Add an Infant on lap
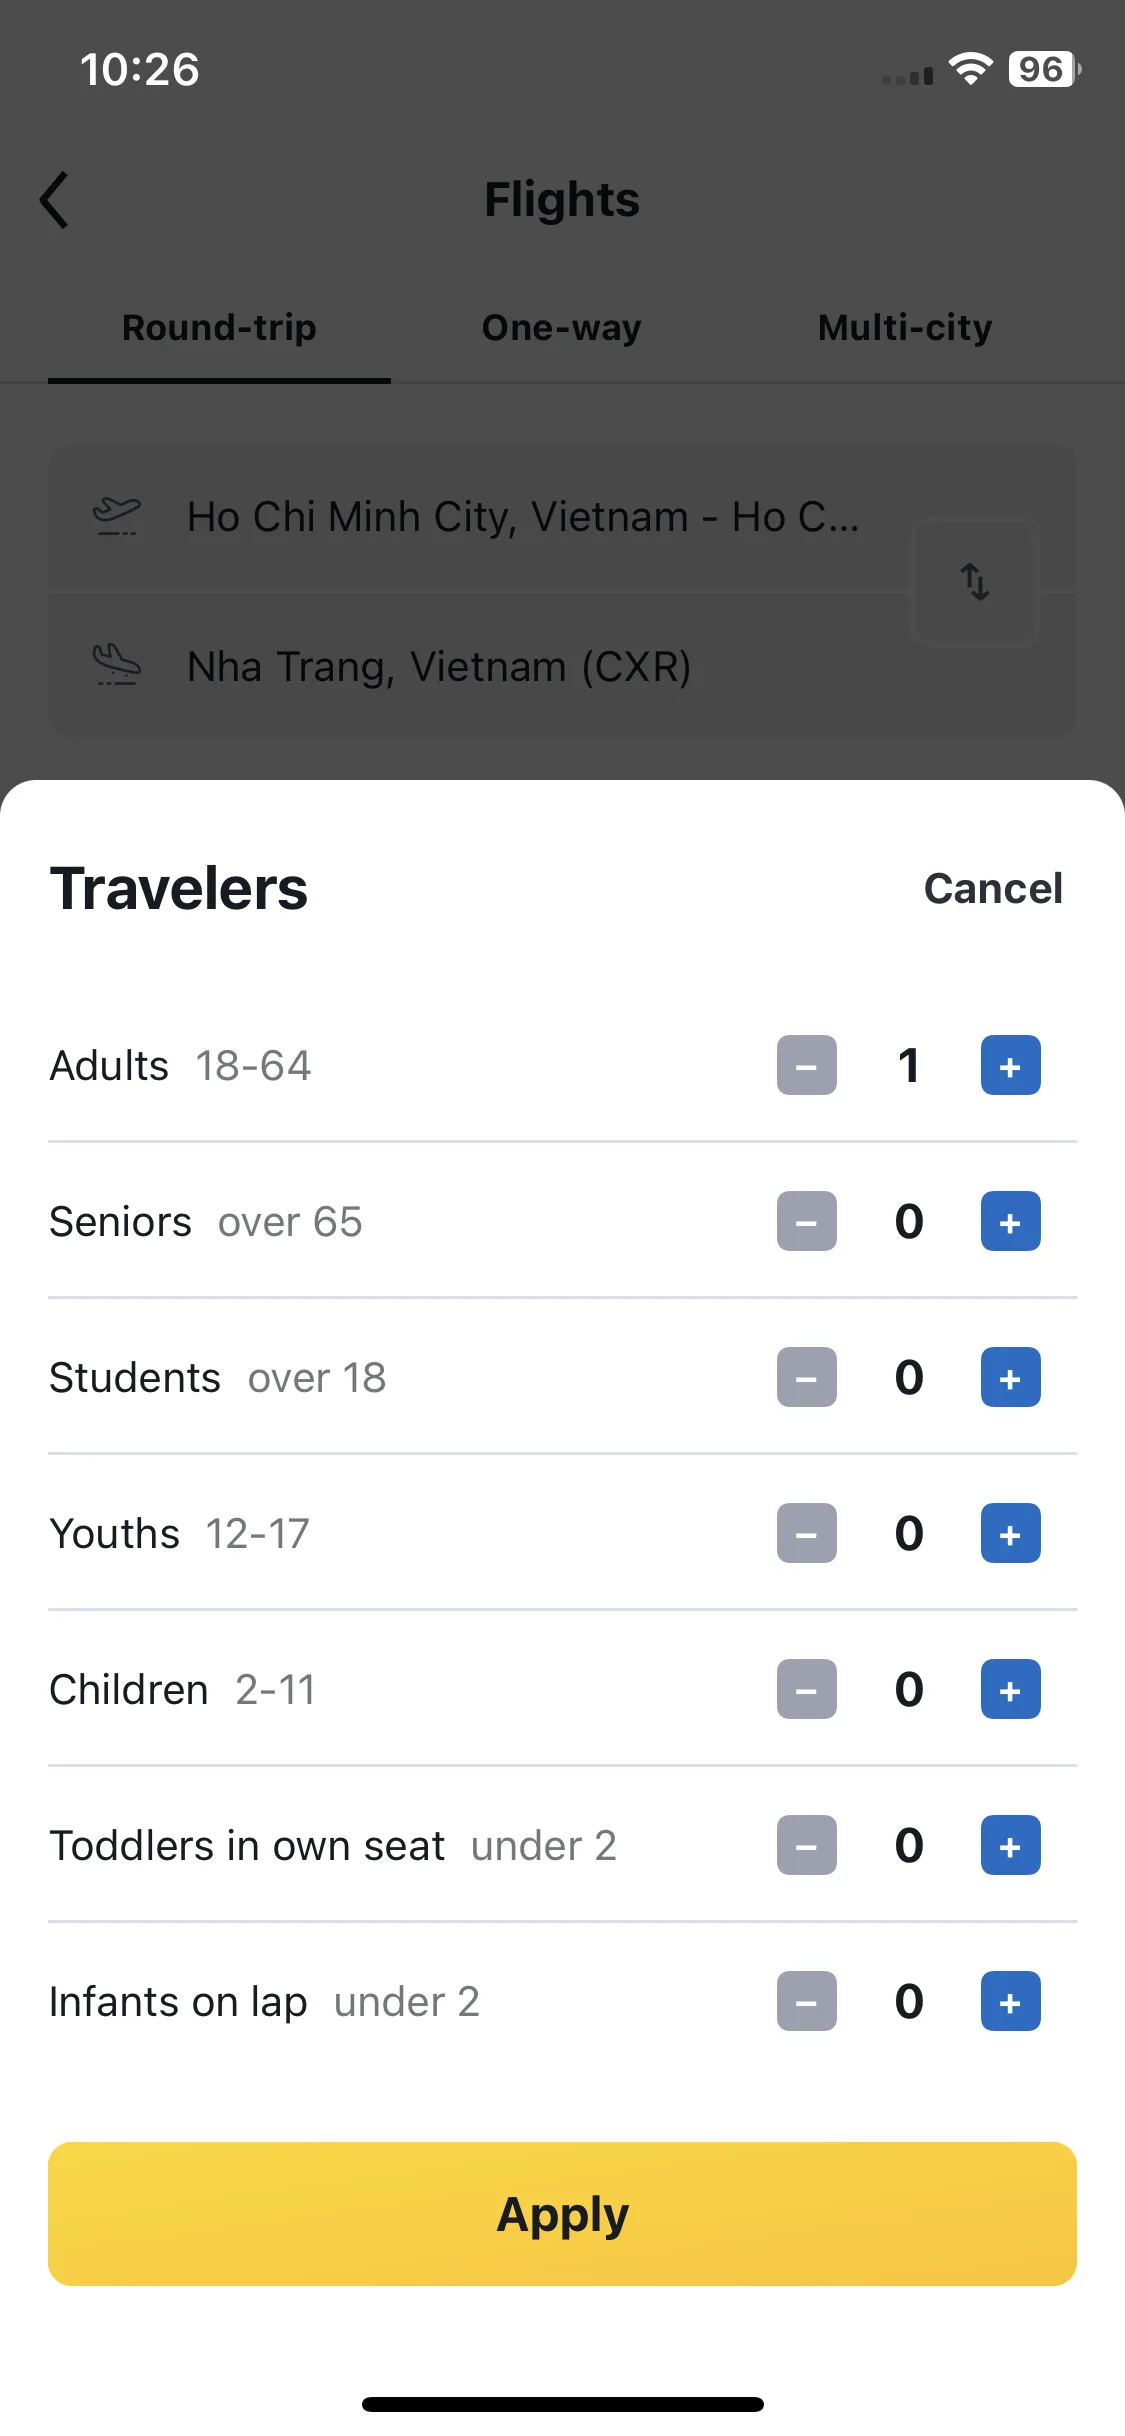The width and height of the screenshot is (1125, 2436). pos(1010,2001)
